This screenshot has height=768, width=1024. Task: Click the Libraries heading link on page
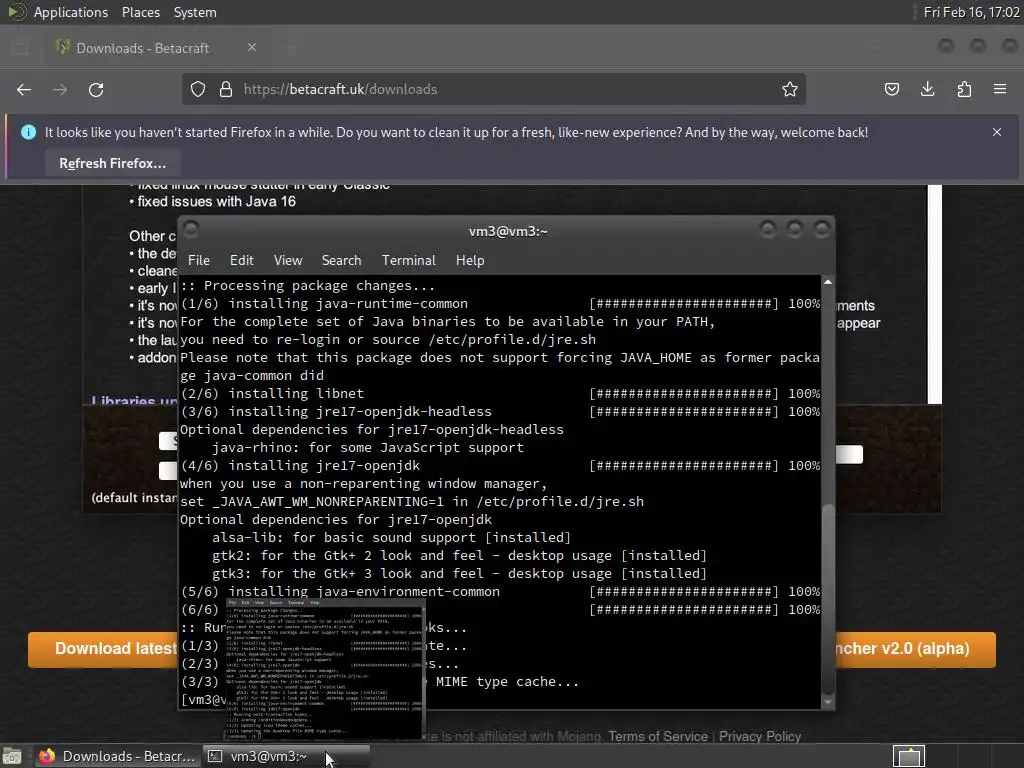tap(134, 400)
